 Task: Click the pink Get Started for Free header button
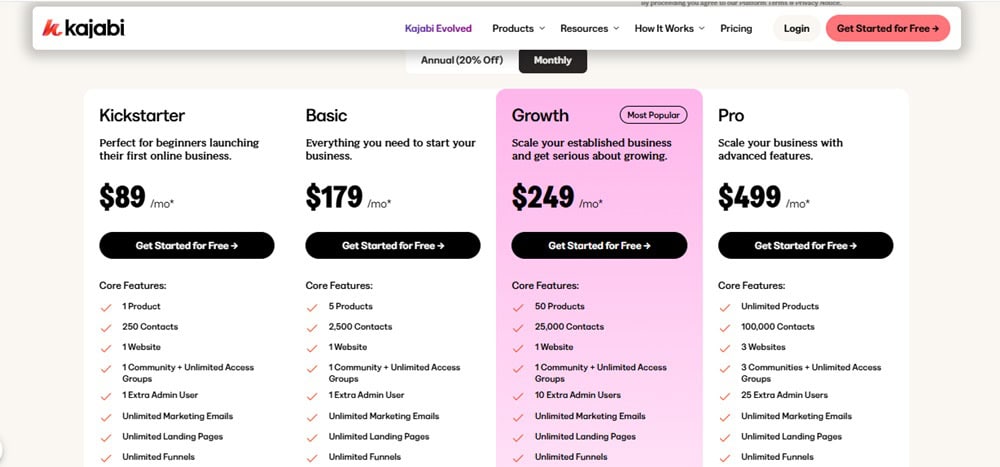coord(887,29)
